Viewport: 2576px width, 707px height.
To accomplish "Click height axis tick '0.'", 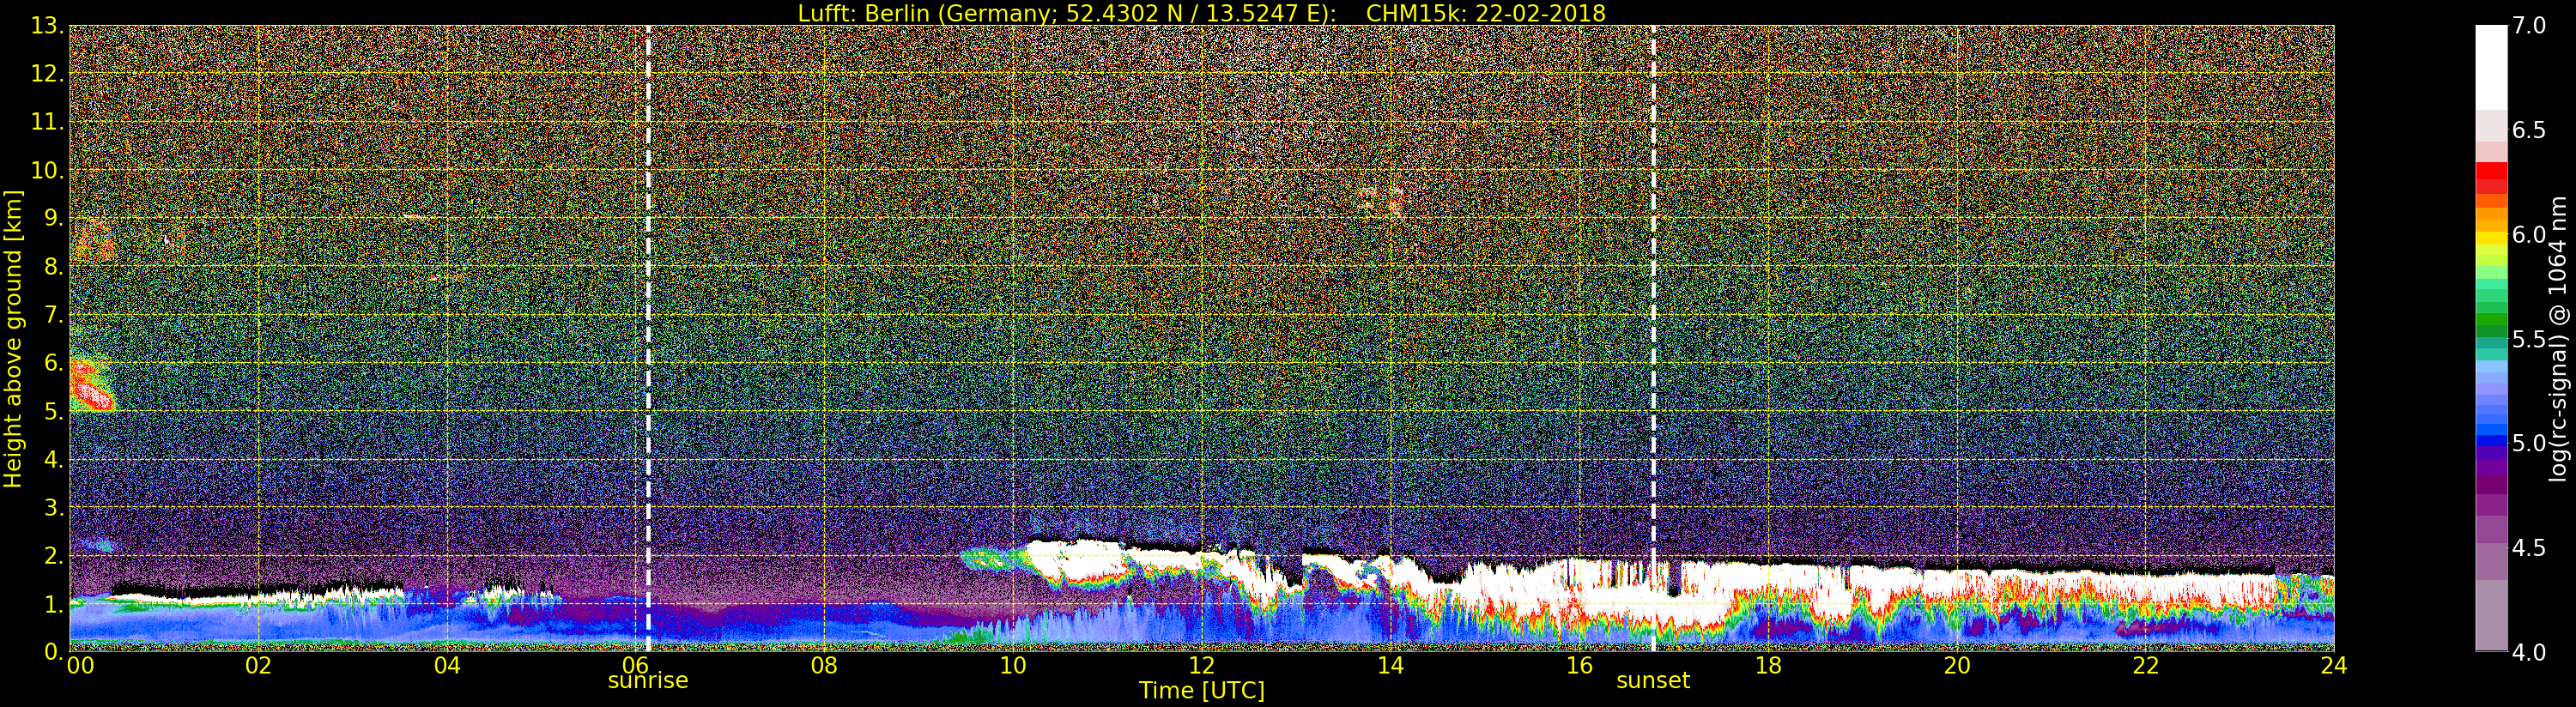I will (54, 651).
